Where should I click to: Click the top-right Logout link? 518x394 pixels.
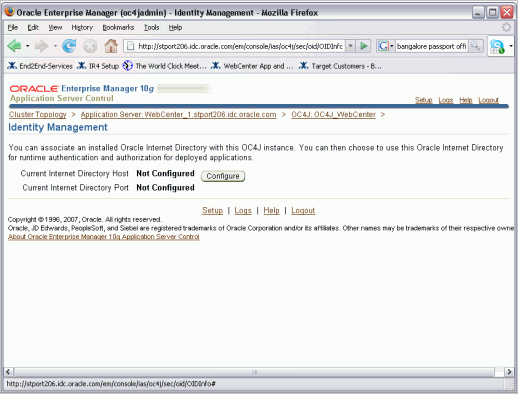point(488,100)
